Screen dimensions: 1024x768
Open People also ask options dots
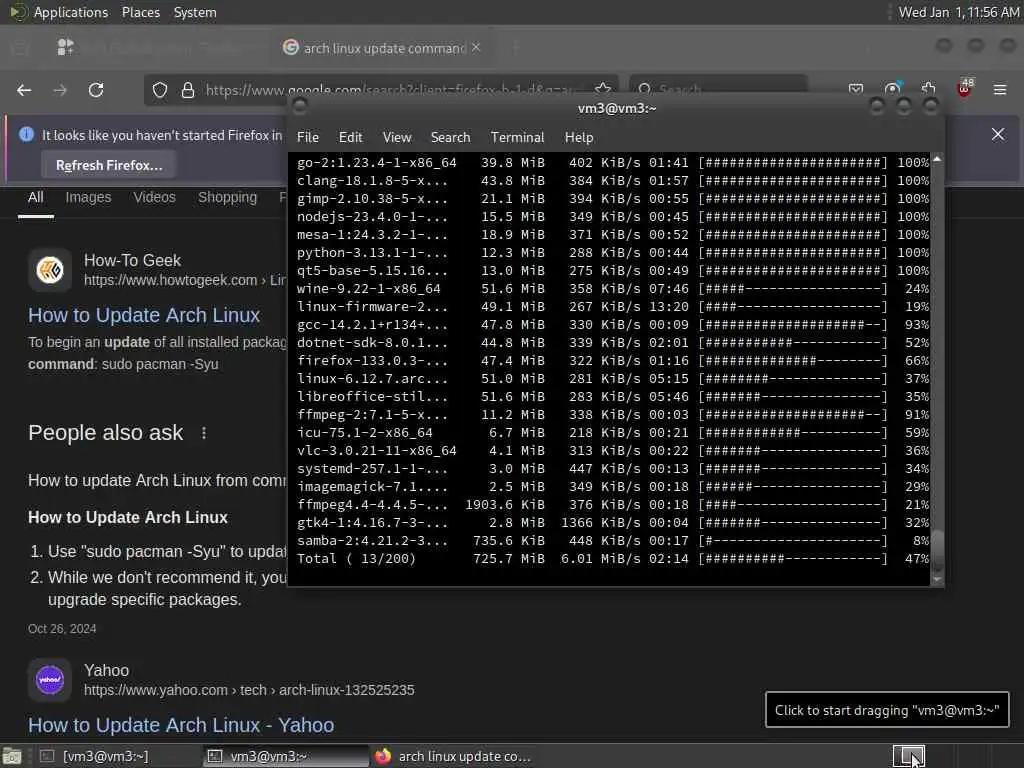(x=204, y=433)
